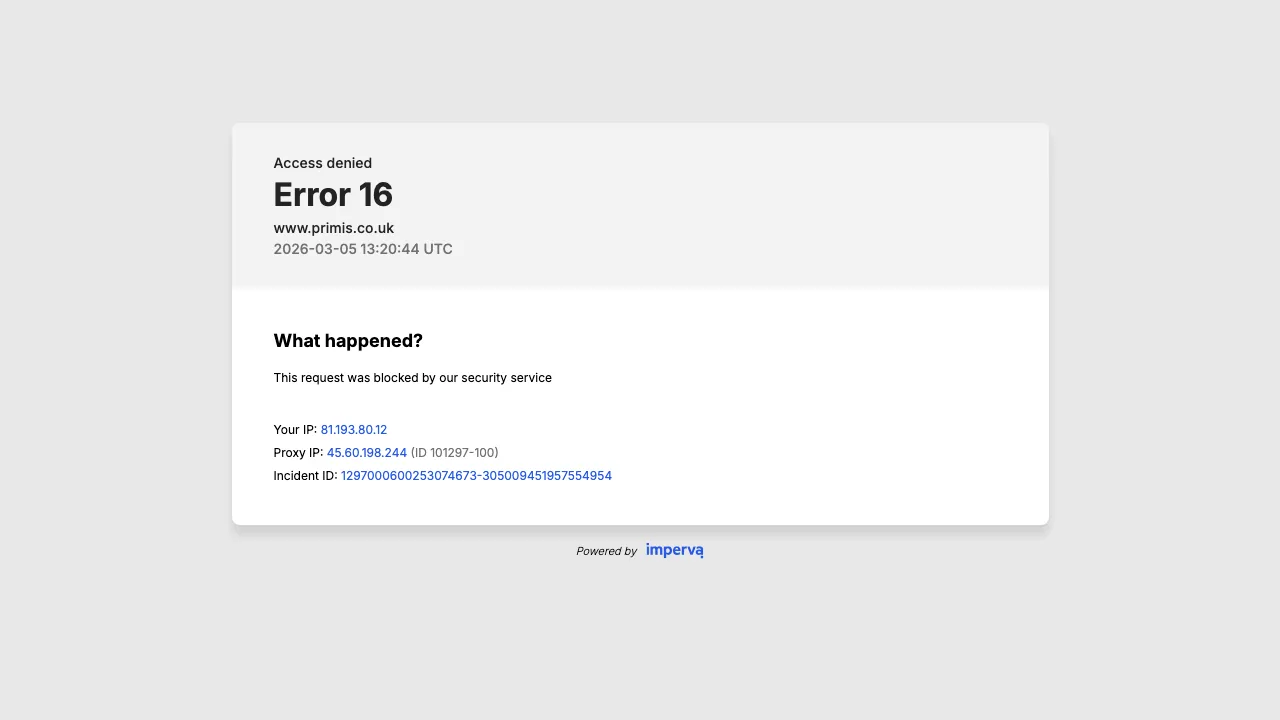Screen dimensions: 1280x720
Task: Click the 'Your IP:' label
Action: (x=295, y=430)
